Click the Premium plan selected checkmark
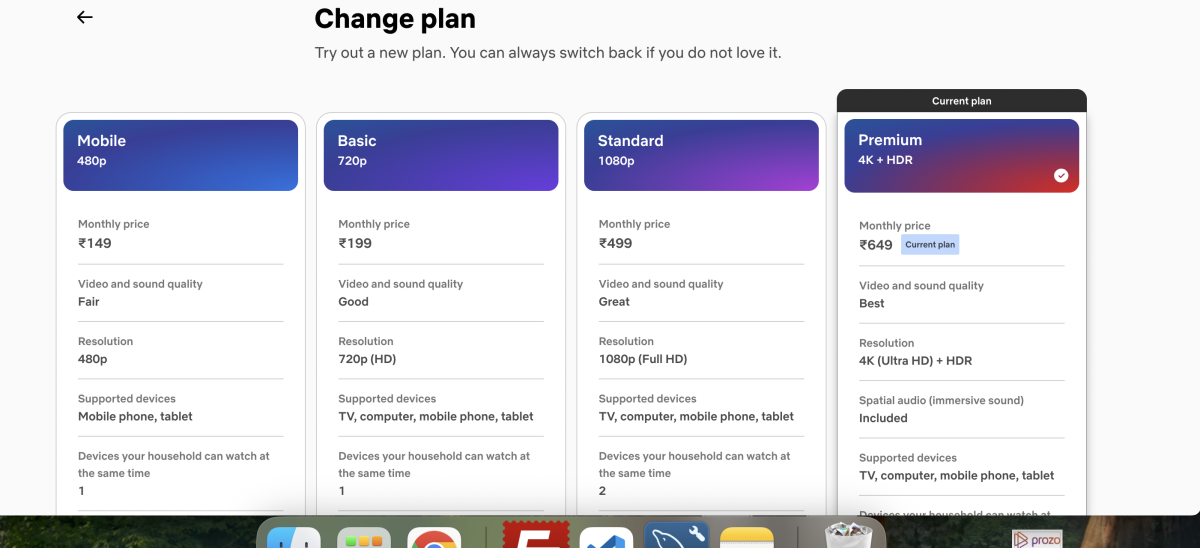This screenshot has height=548, width=1200. [x=1061, y=176]
